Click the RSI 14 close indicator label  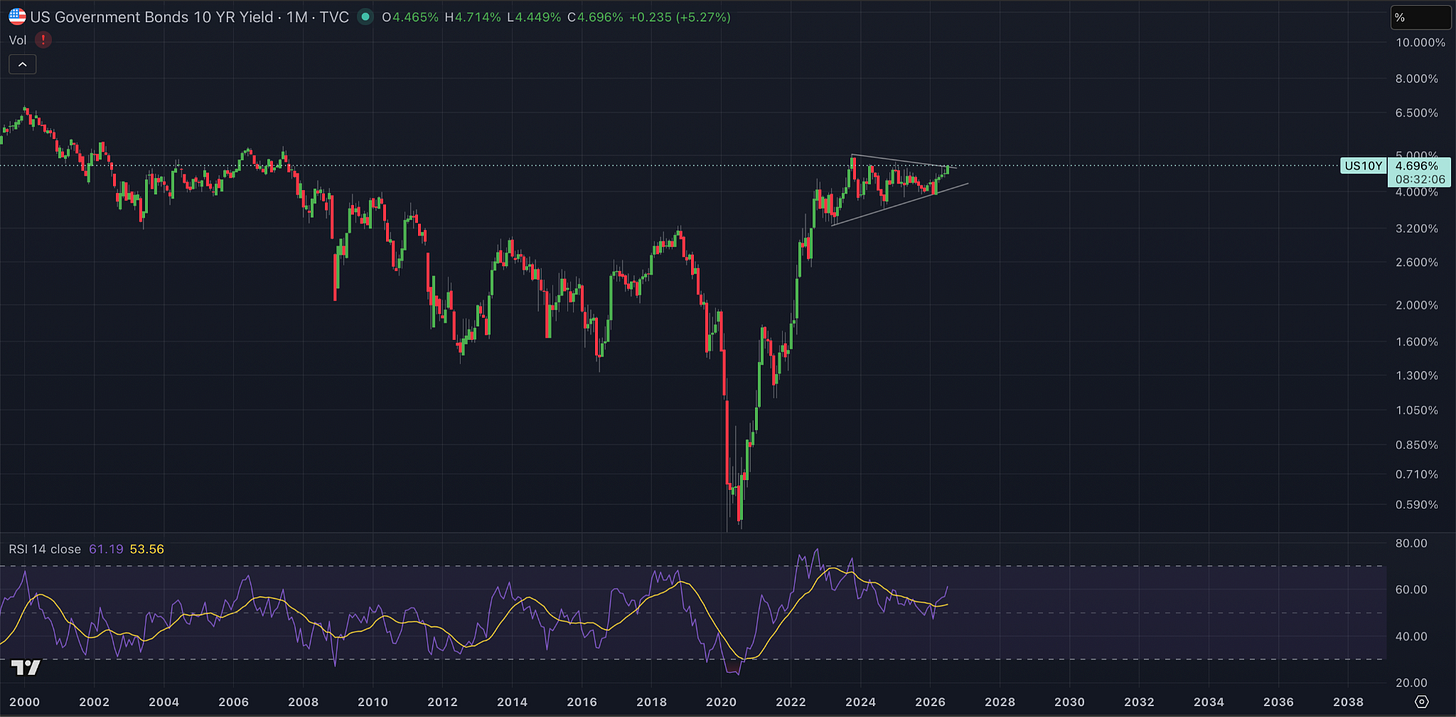pos(47,548)
